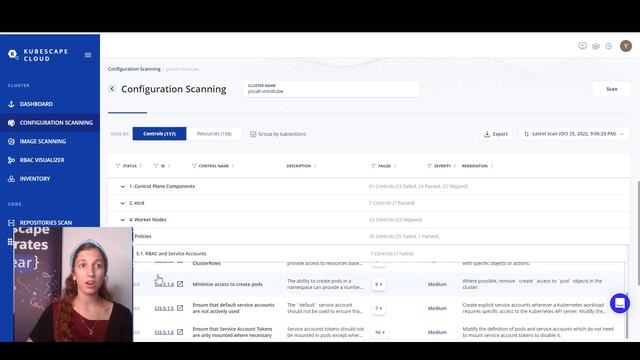Open the video tutorial icon in header
The image size is (640, 360).
point(582,46)
